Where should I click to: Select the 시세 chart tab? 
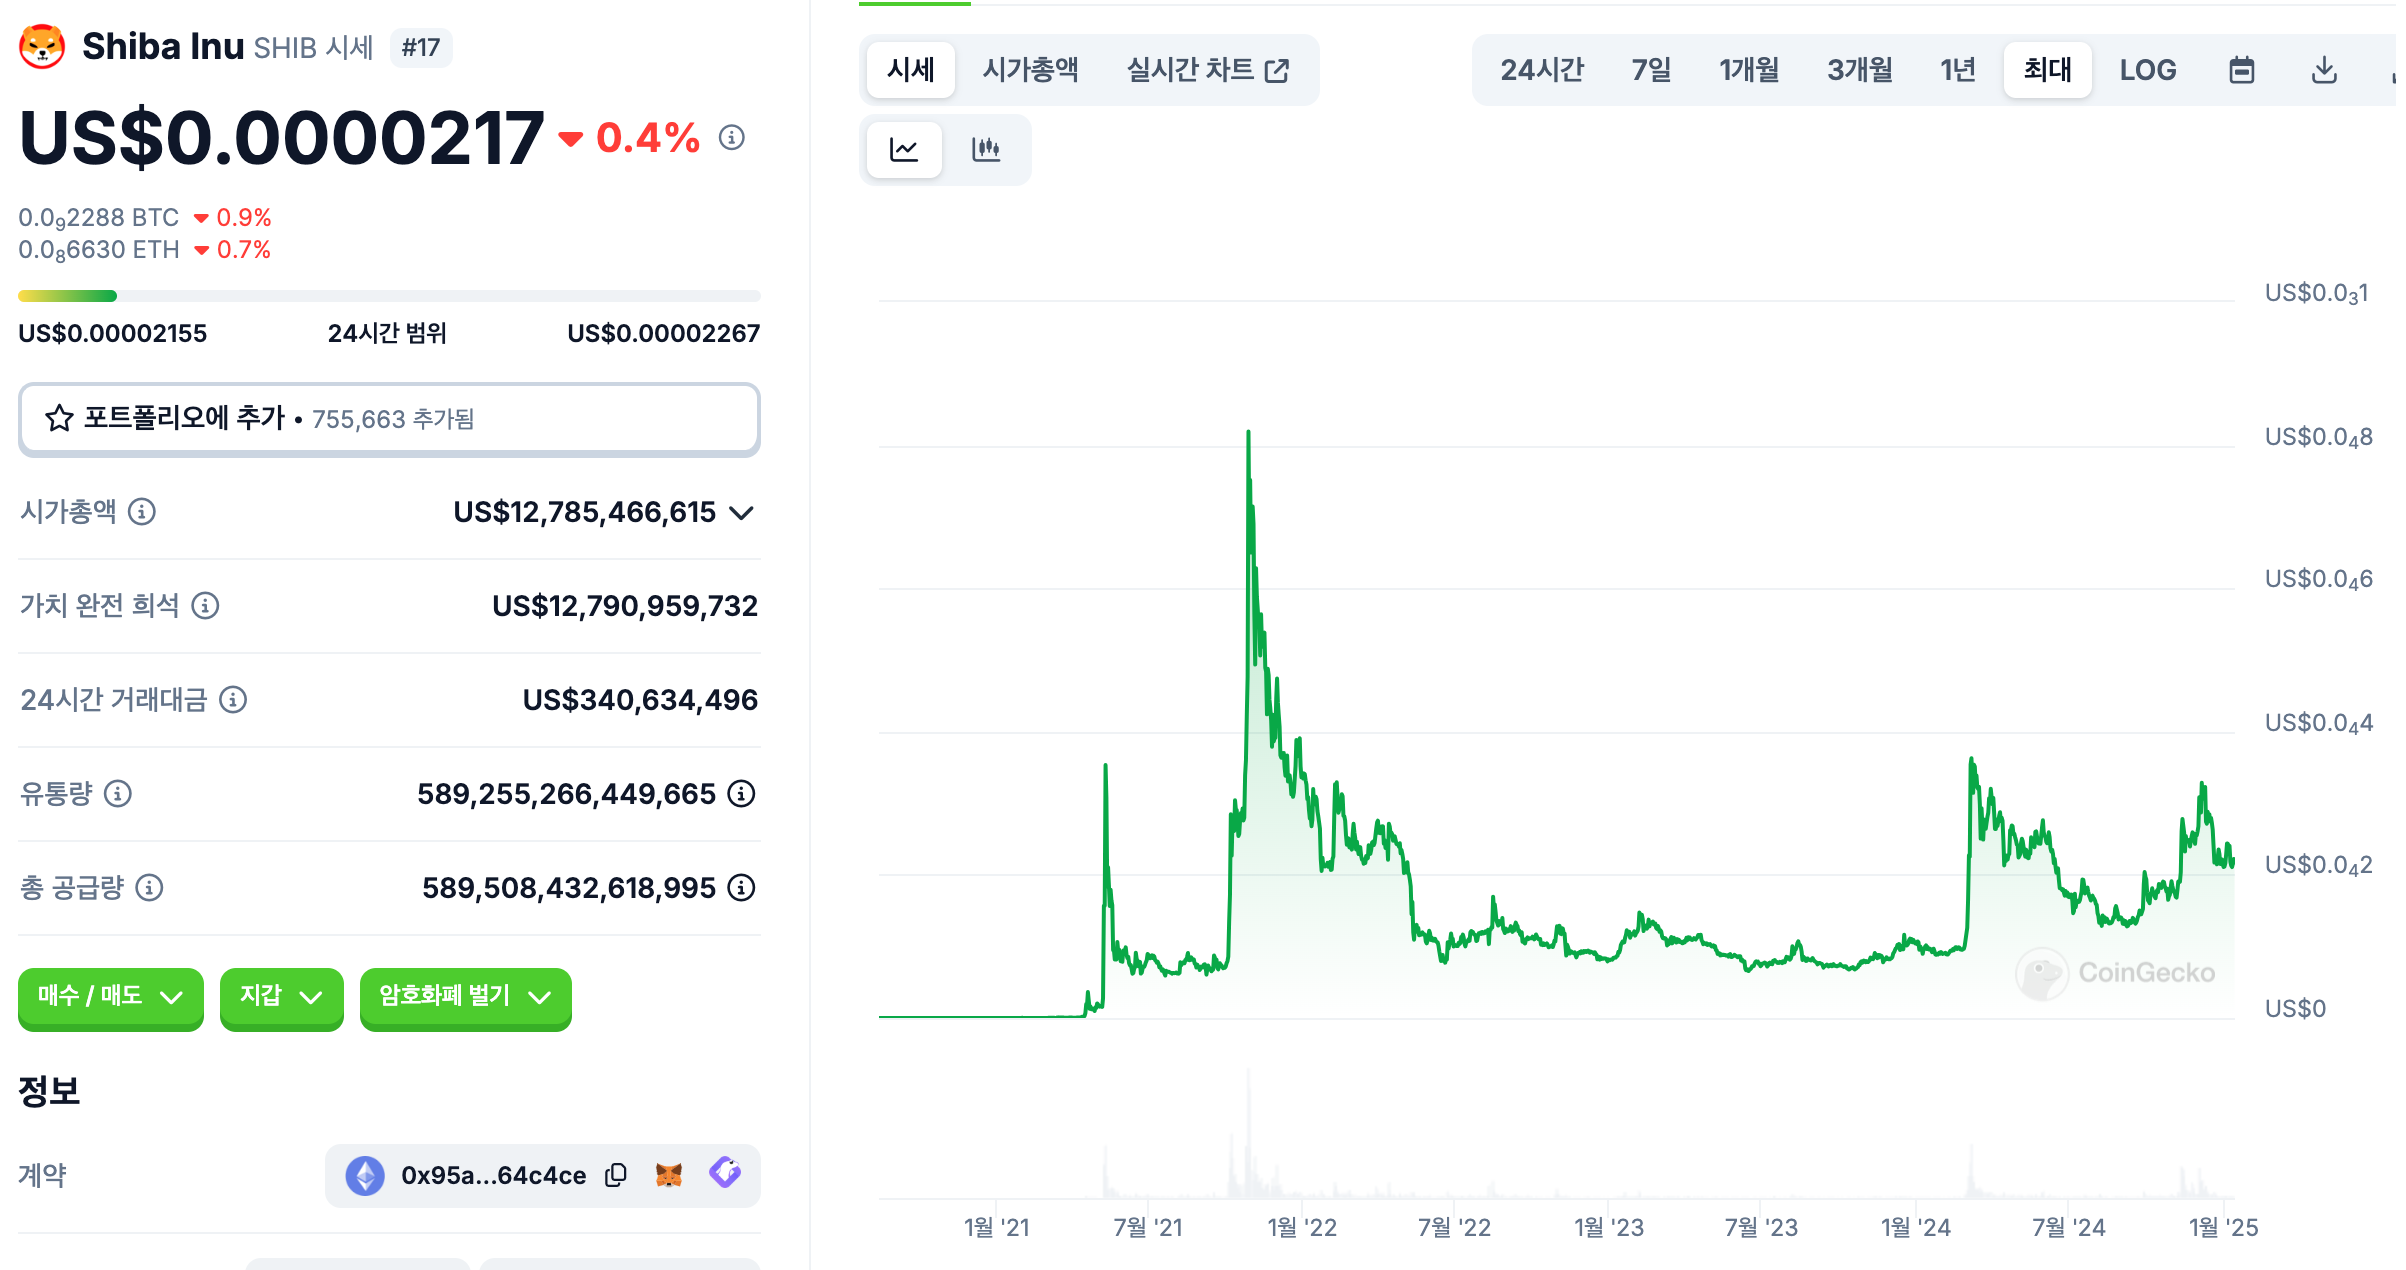(x=910, y=70)
